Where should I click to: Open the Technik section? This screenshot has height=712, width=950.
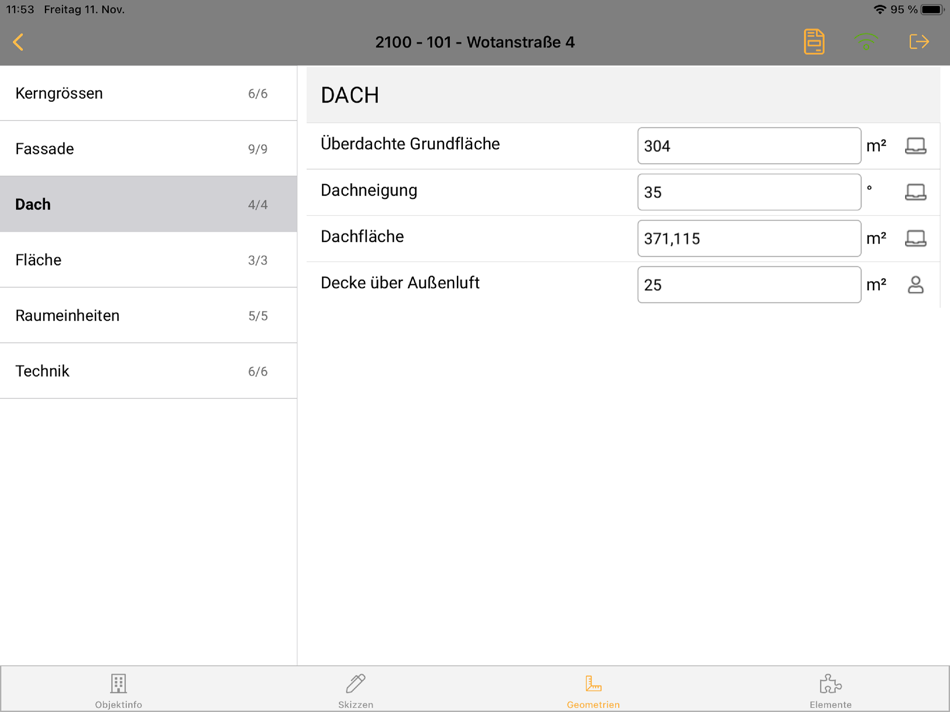pos(148,370)
